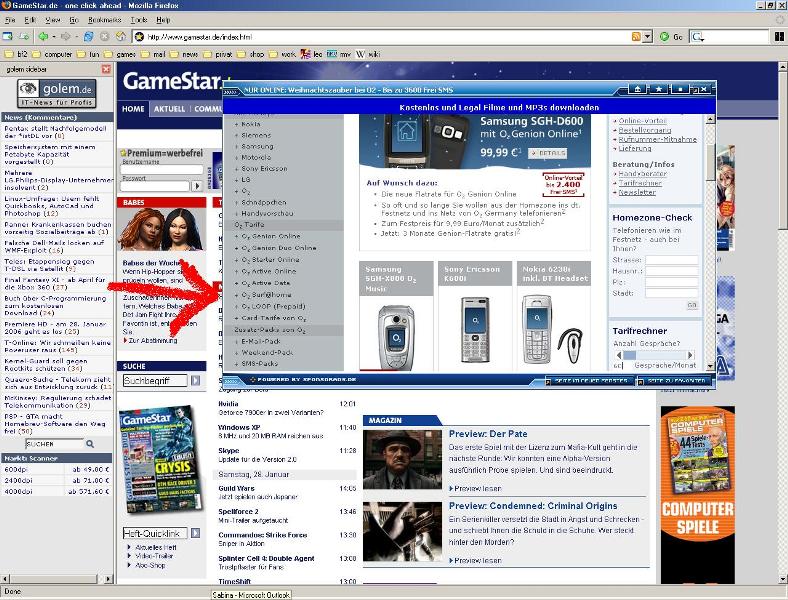The image size is (788, 600).
Task: Click the main page vertical scrollbar up arrow
Action: click(782, 66)
